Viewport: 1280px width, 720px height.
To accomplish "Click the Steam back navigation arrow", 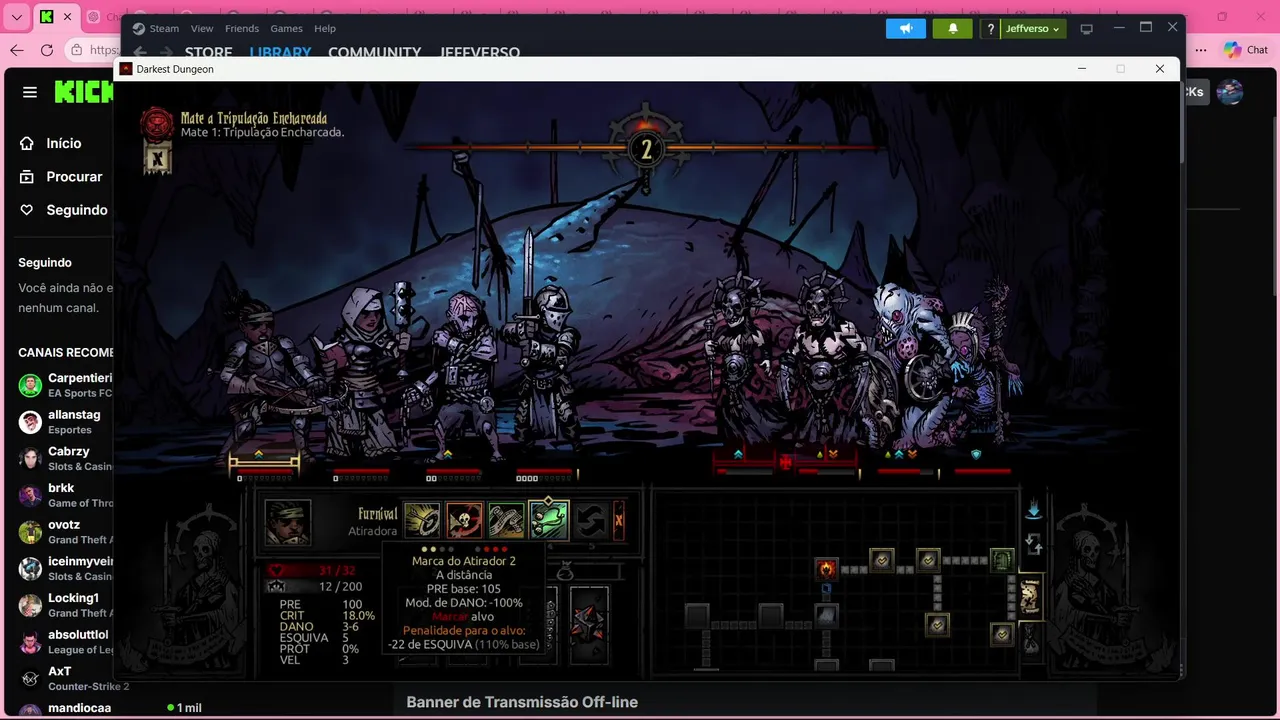I will (140, 52).
